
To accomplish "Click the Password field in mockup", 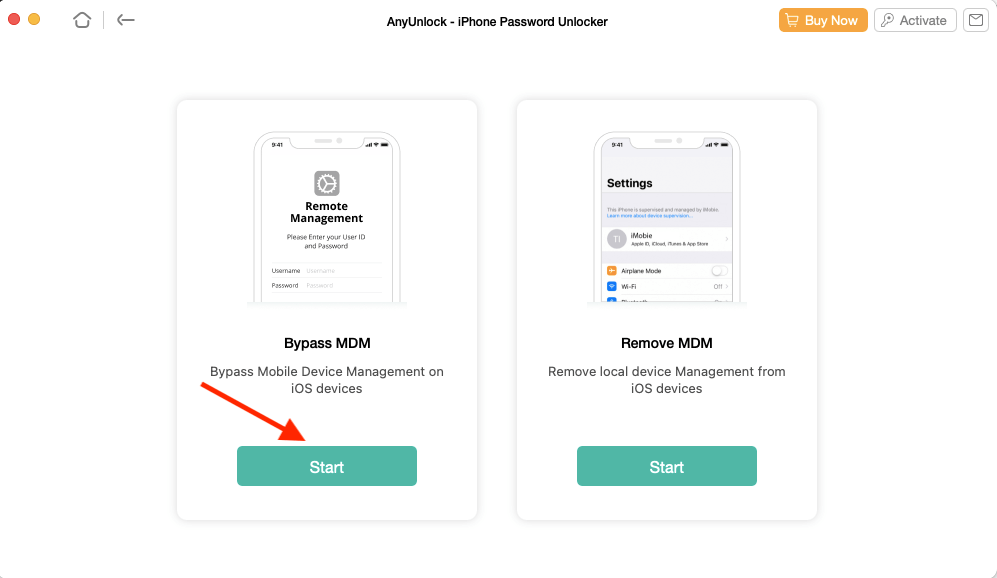I will pos(327,286).
